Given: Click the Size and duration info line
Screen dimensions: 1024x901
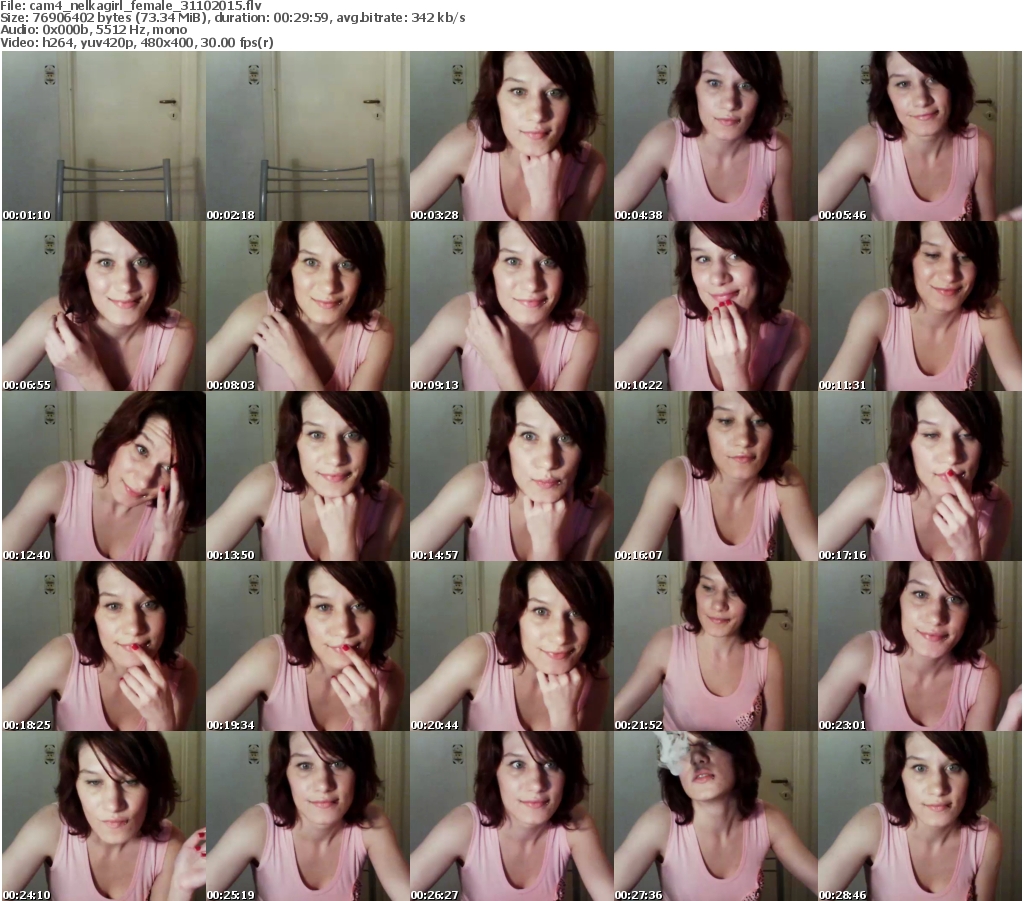Looking at the screenshot, I should click(232, 18).
